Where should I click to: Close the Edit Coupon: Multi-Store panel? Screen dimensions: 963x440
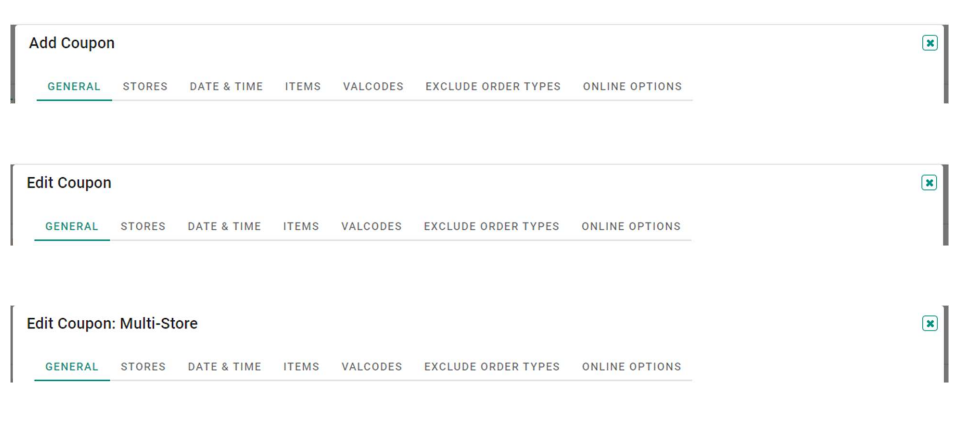(930, 323)
